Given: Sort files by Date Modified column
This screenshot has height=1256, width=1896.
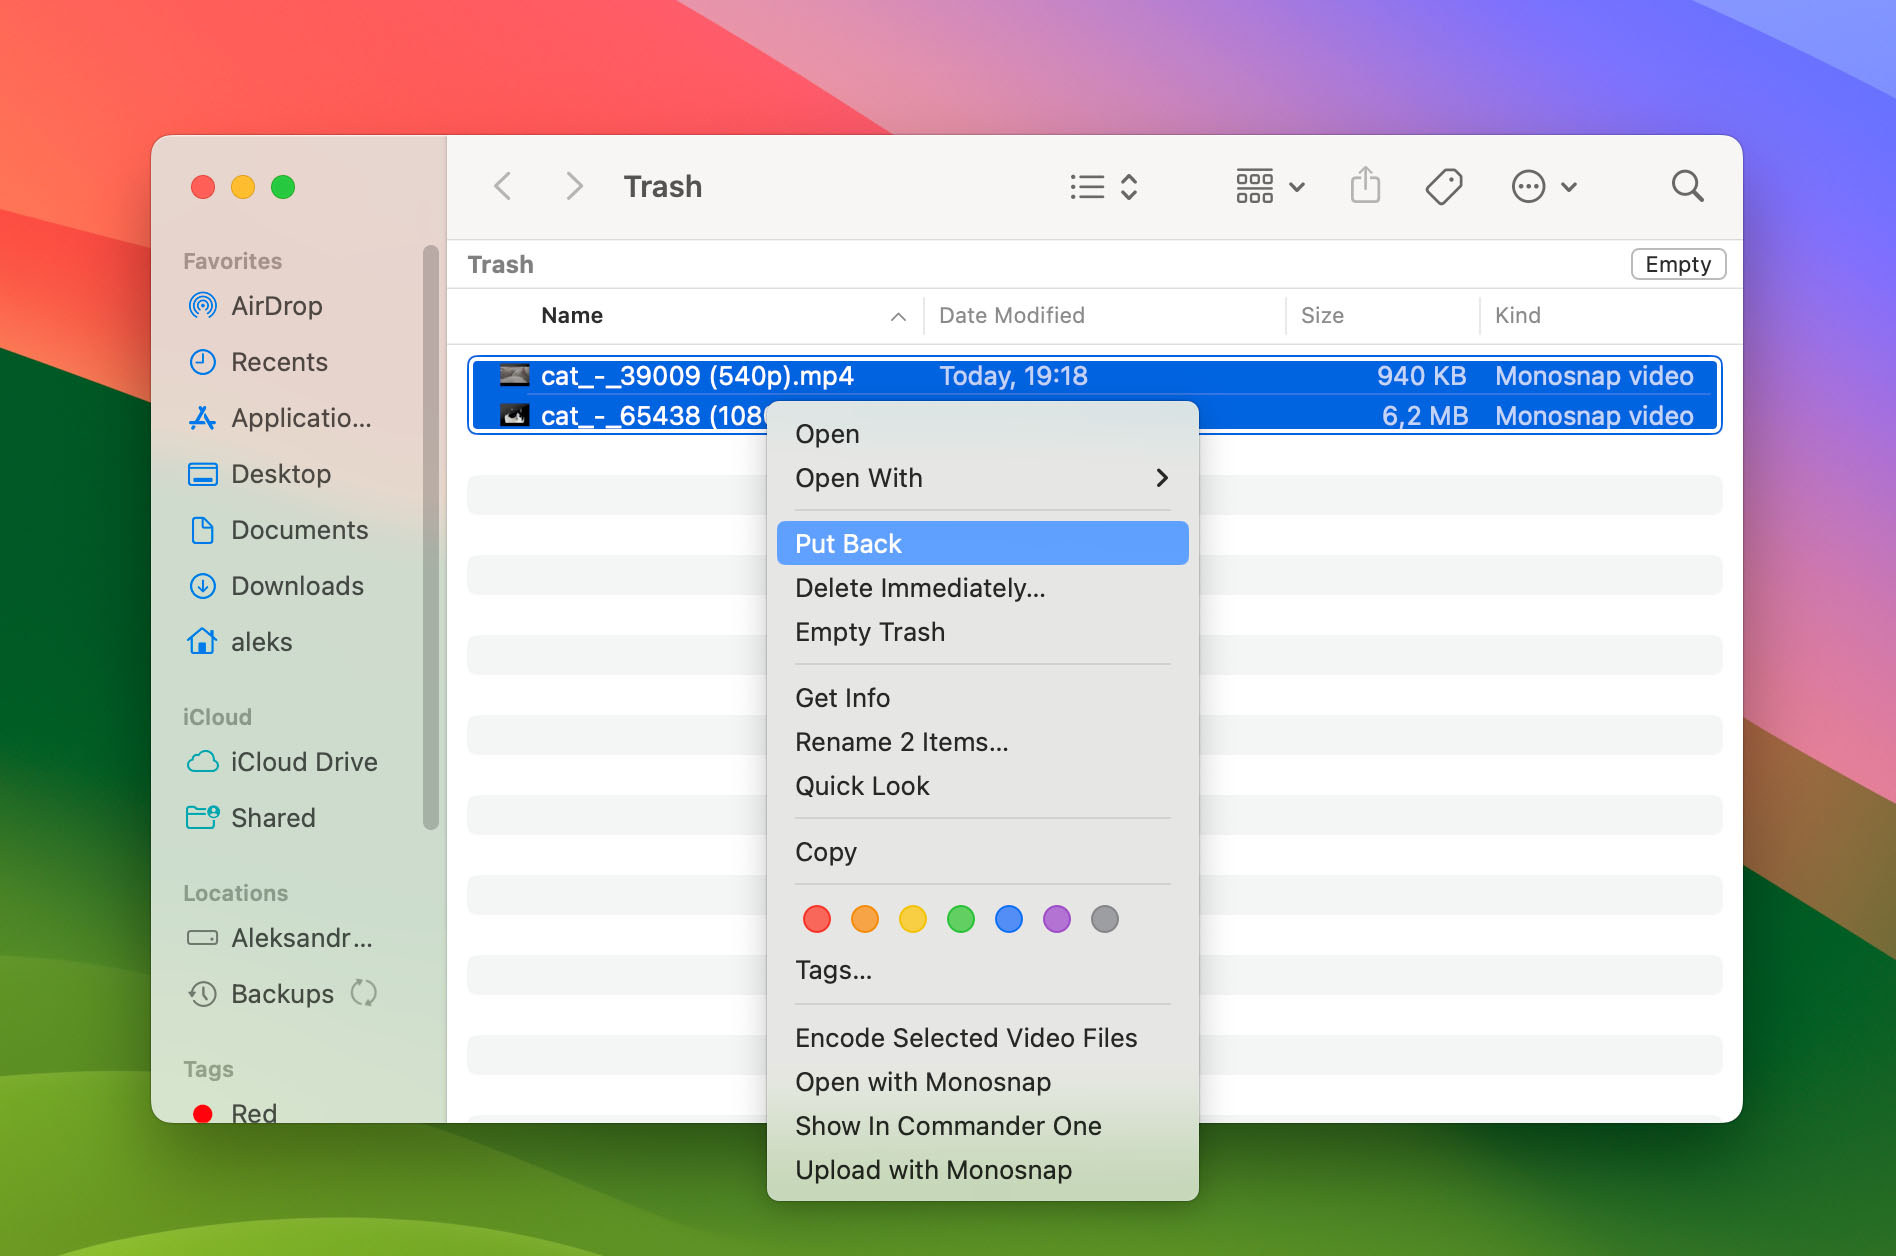Looking at the screenshot, I should coord(1011,316).
